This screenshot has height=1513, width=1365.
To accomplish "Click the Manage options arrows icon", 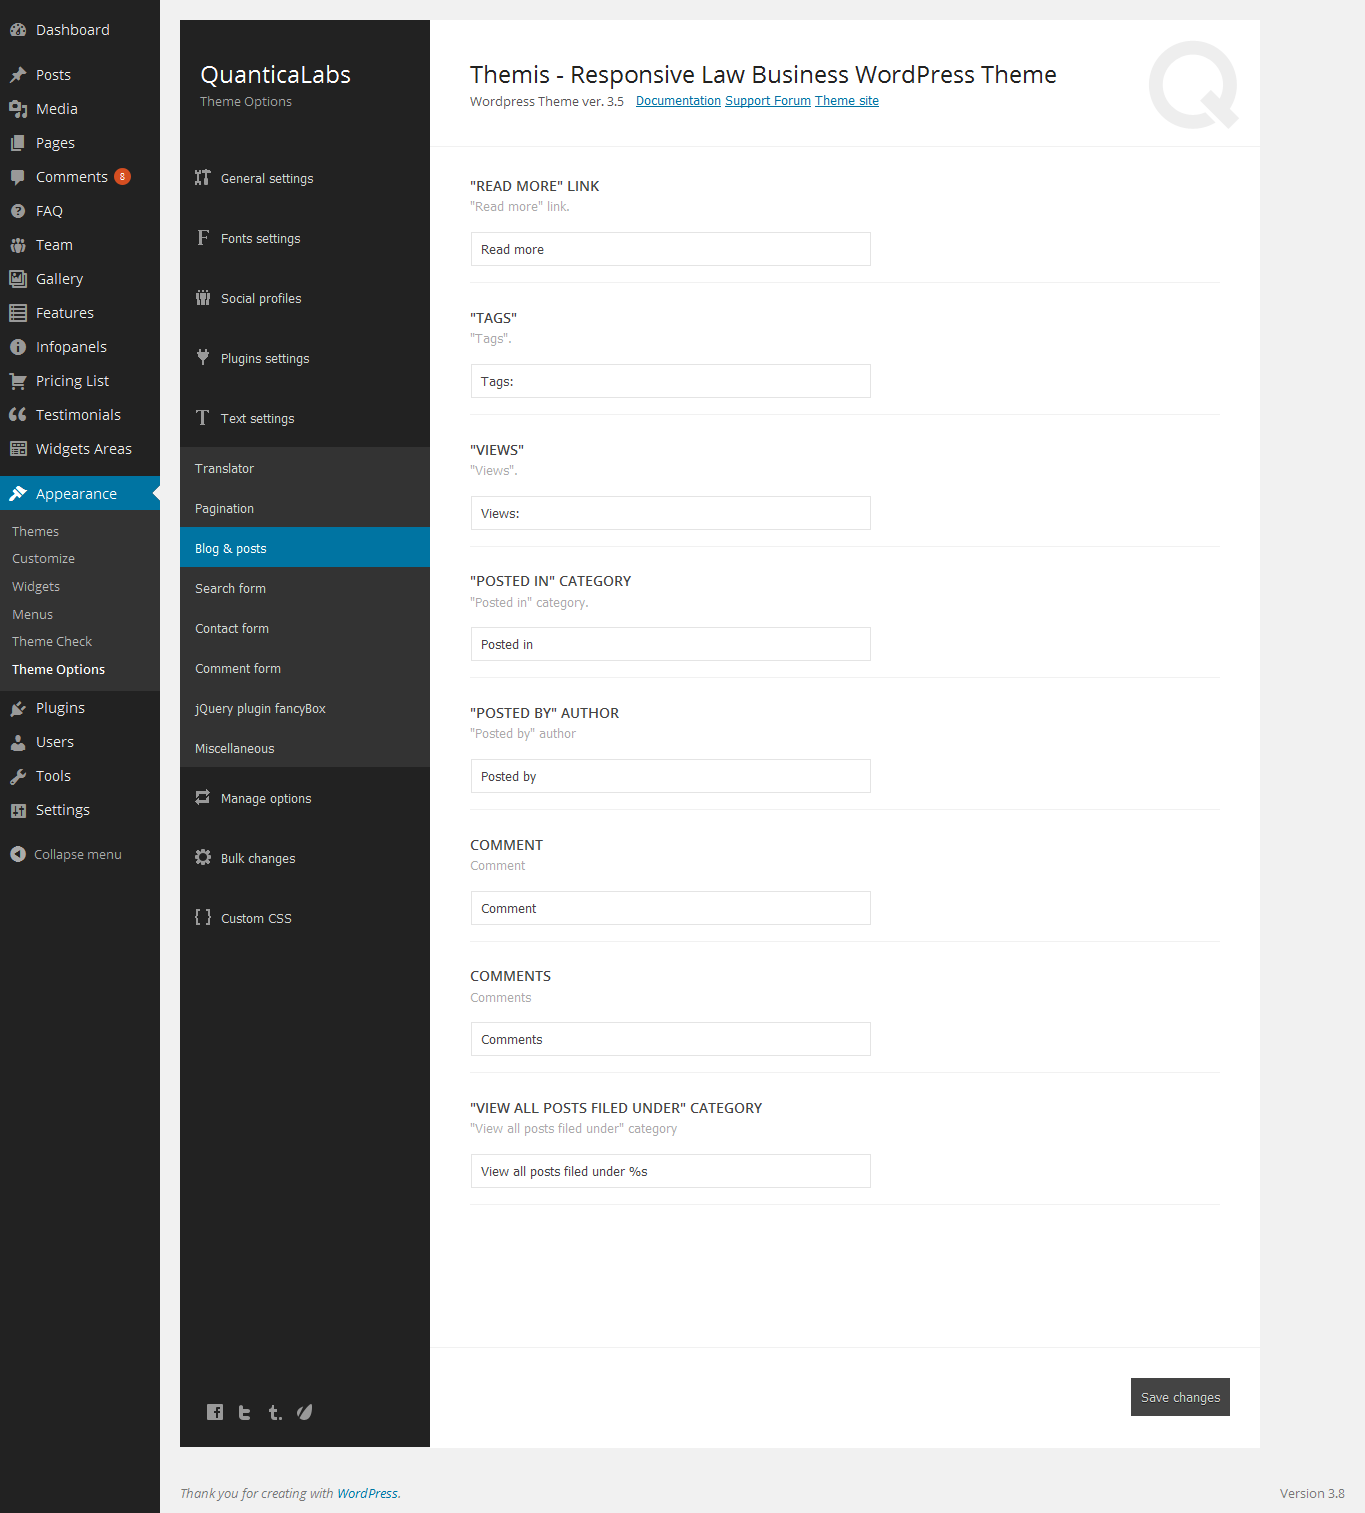I will (x=203, y=798).
